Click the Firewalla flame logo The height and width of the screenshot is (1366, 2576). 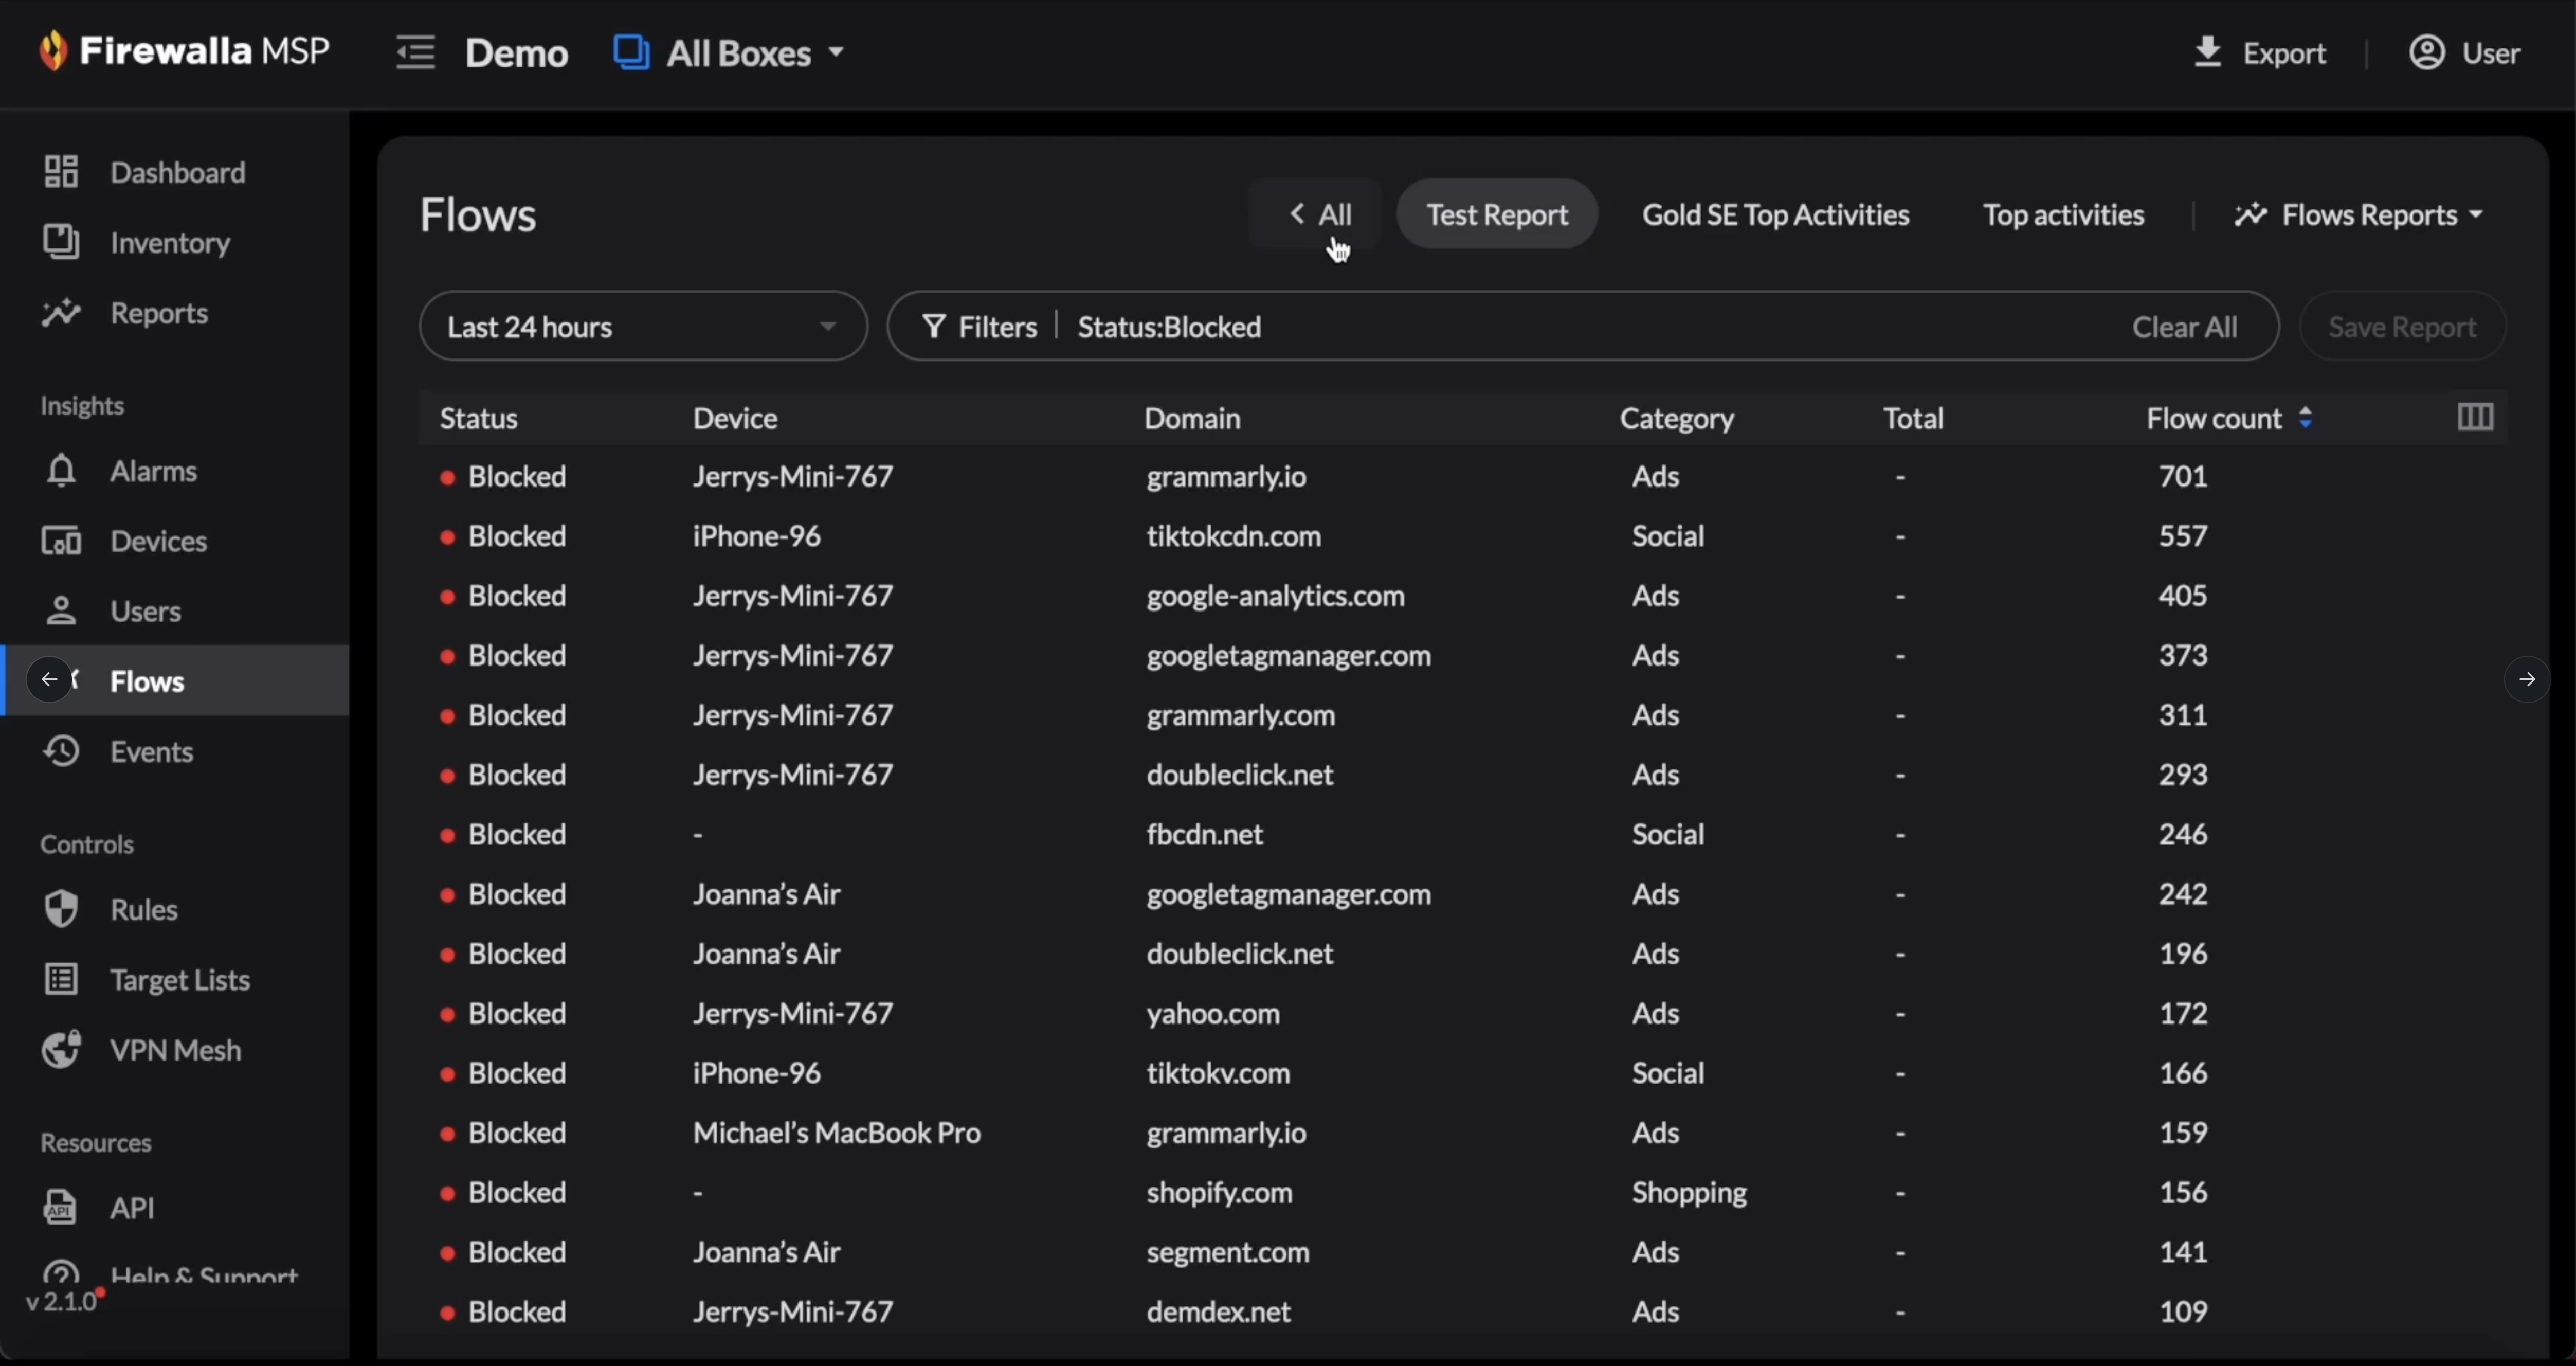(53, 50)
